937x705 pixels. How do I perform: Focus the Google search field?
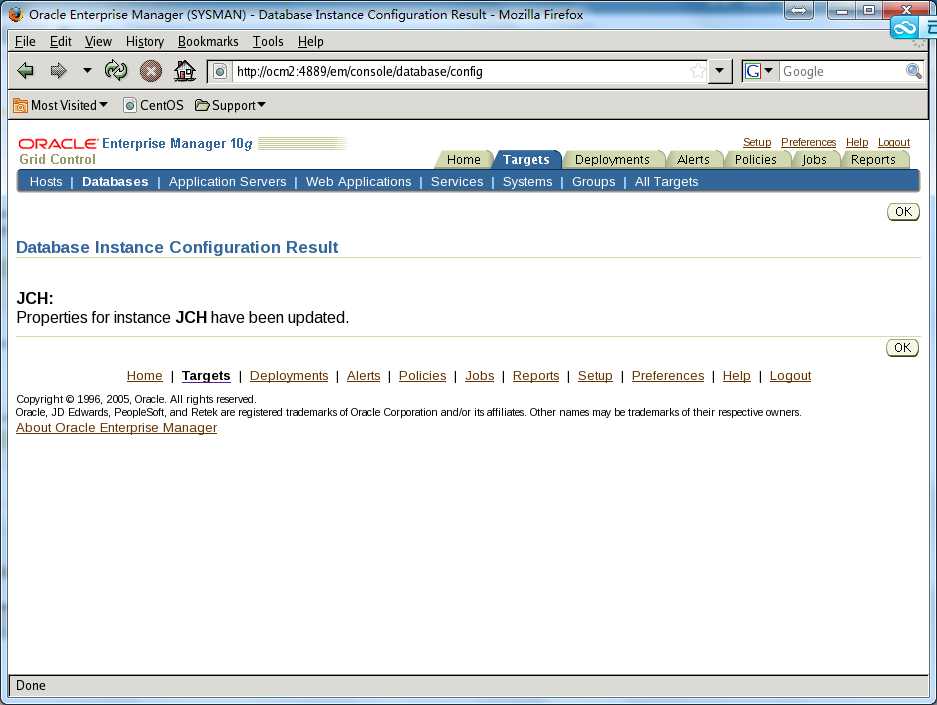pyautogui.click(x=843, y=72)
